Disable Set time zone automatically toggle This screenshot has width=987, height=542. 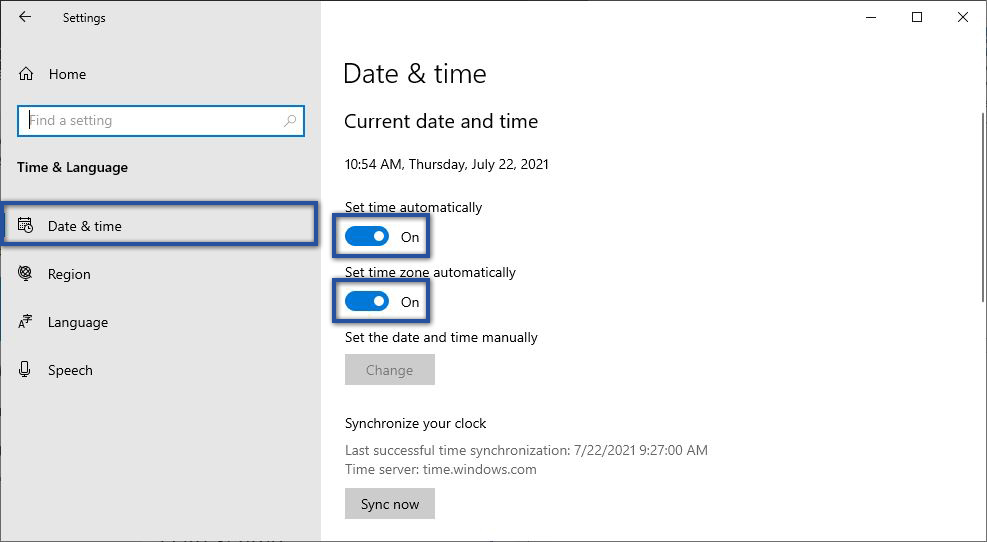tap(367, 302)
